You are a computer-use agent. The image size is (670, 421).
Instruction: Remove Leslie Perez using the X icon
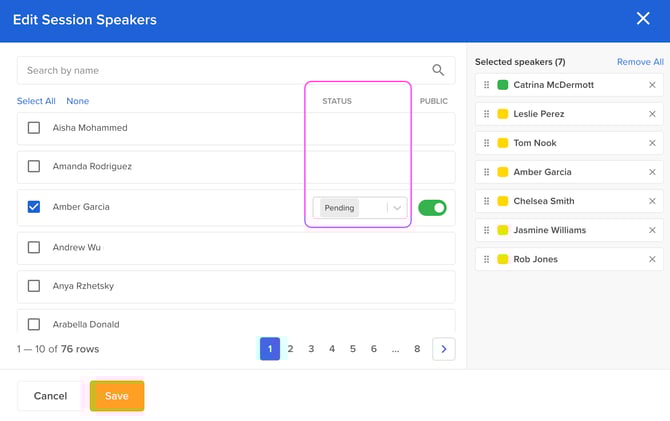click(x=652, y=114)
